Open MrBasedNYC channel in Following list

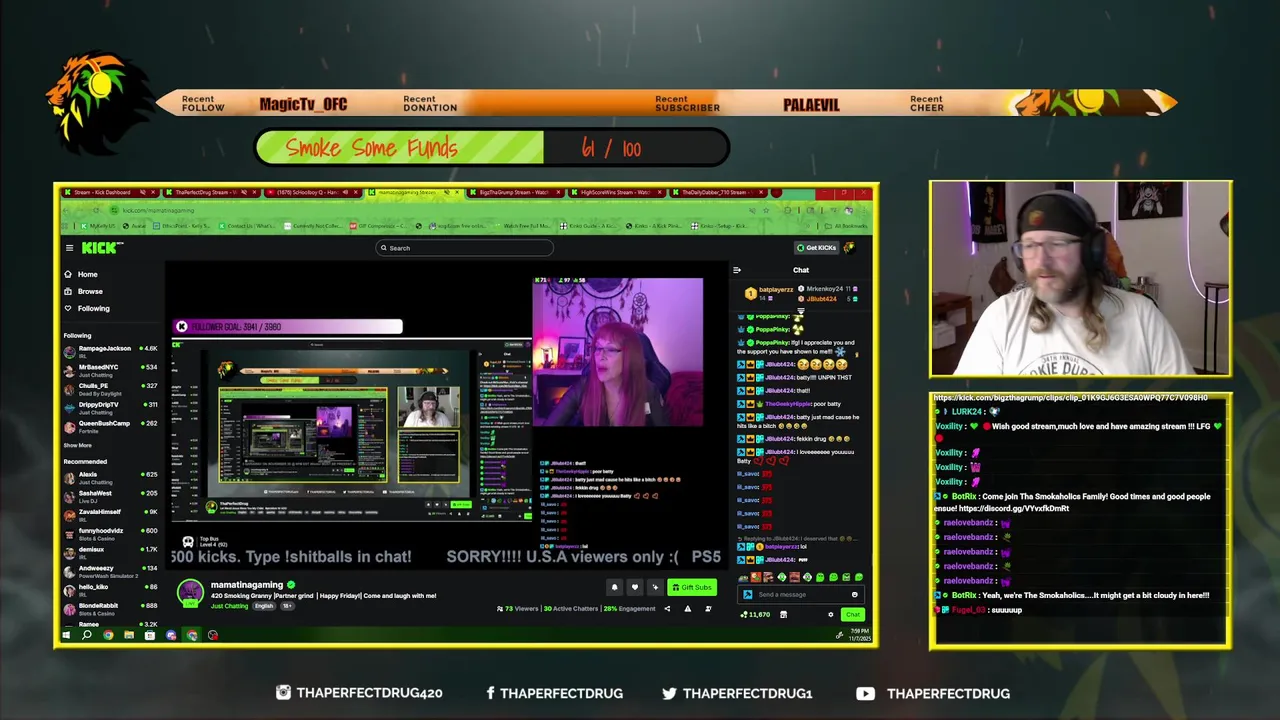point(110,370)
